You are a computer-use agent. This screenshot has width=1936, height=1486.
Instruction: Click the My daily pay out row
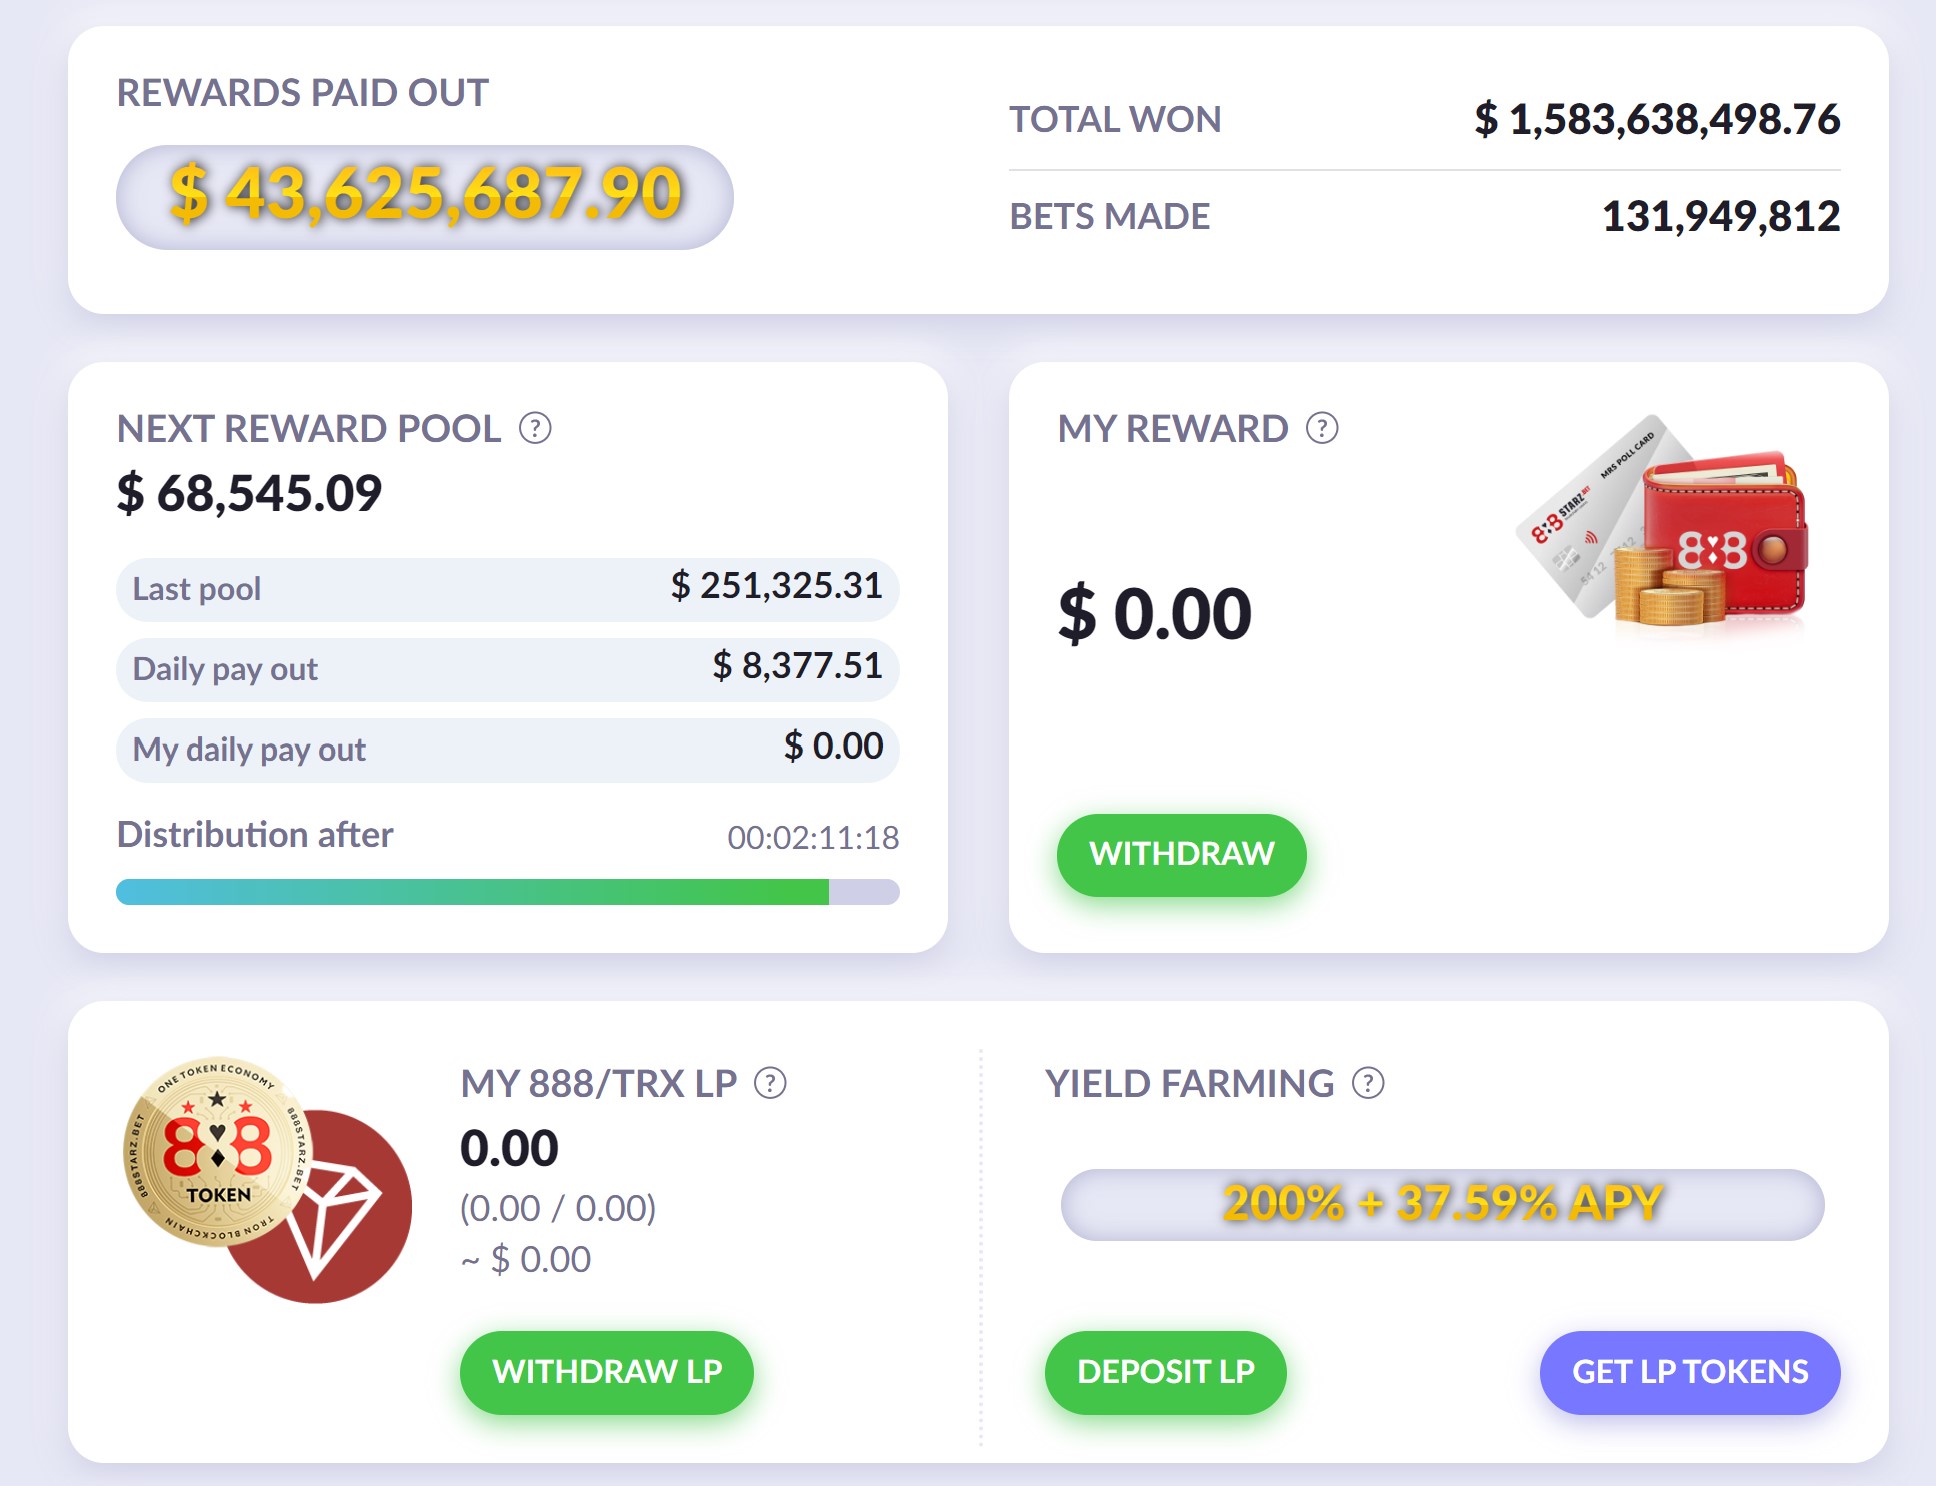click(x=507, y=749)
